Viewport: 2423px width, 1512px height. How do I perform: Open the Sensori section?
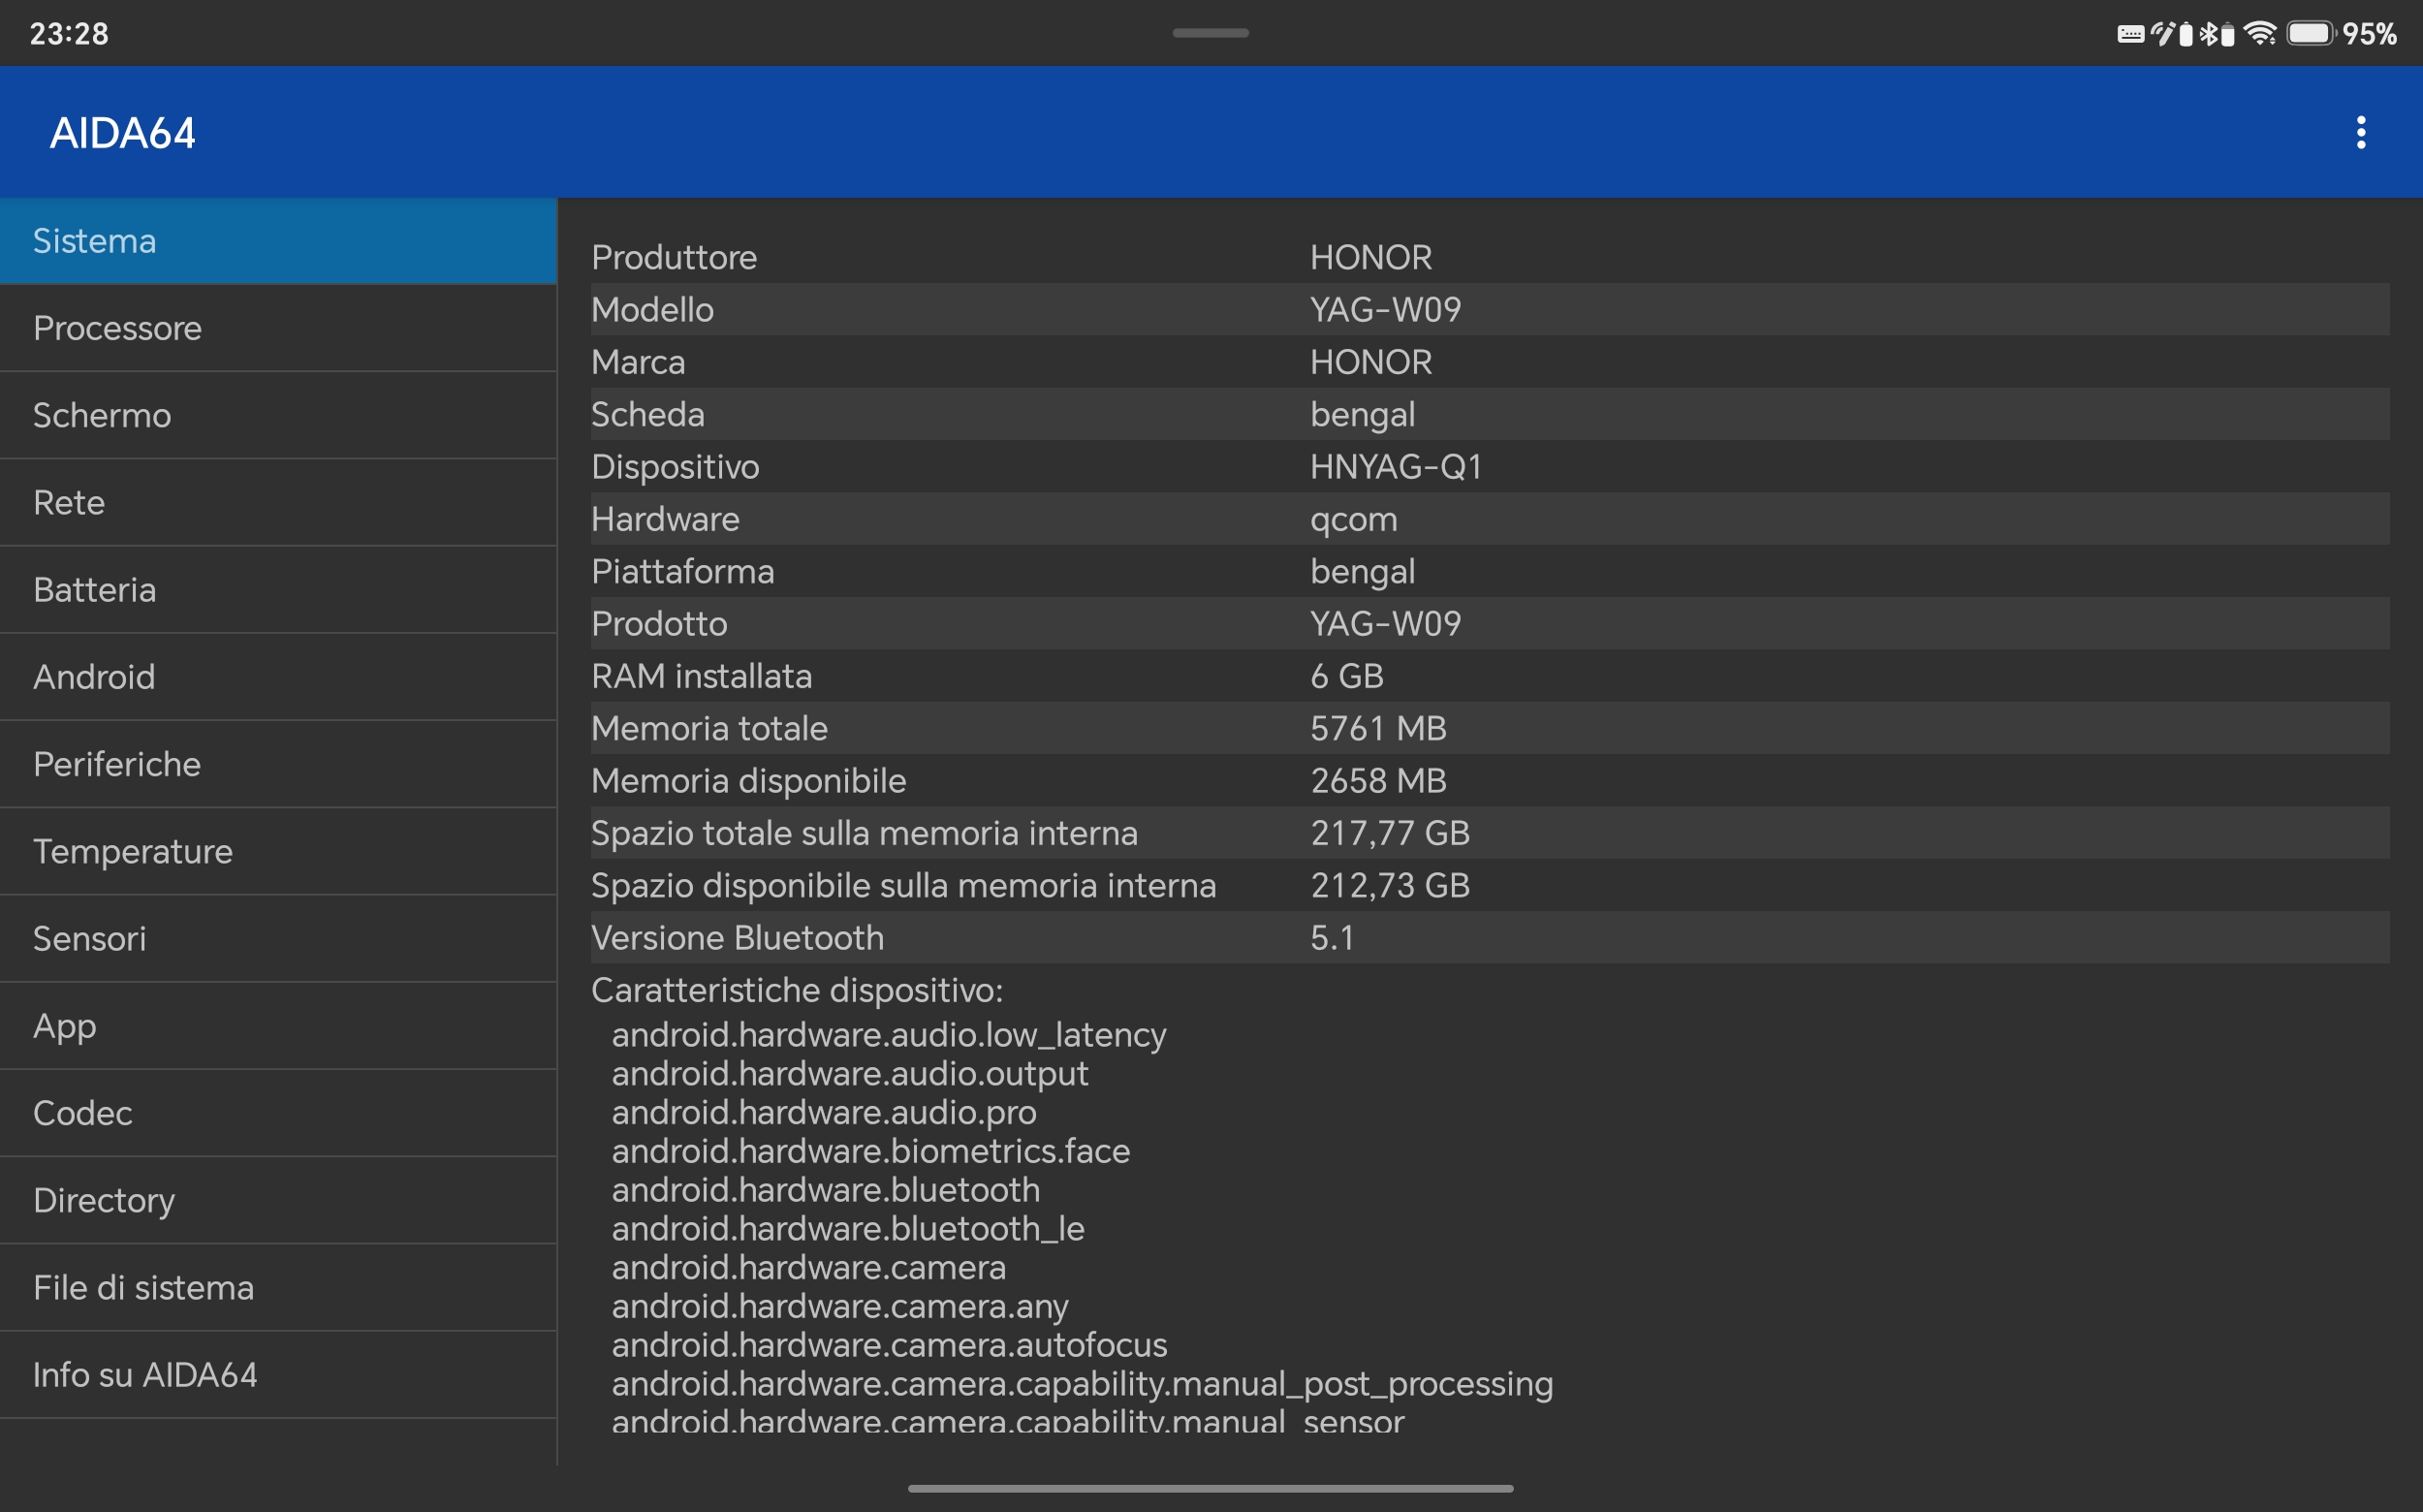point(278,938)
